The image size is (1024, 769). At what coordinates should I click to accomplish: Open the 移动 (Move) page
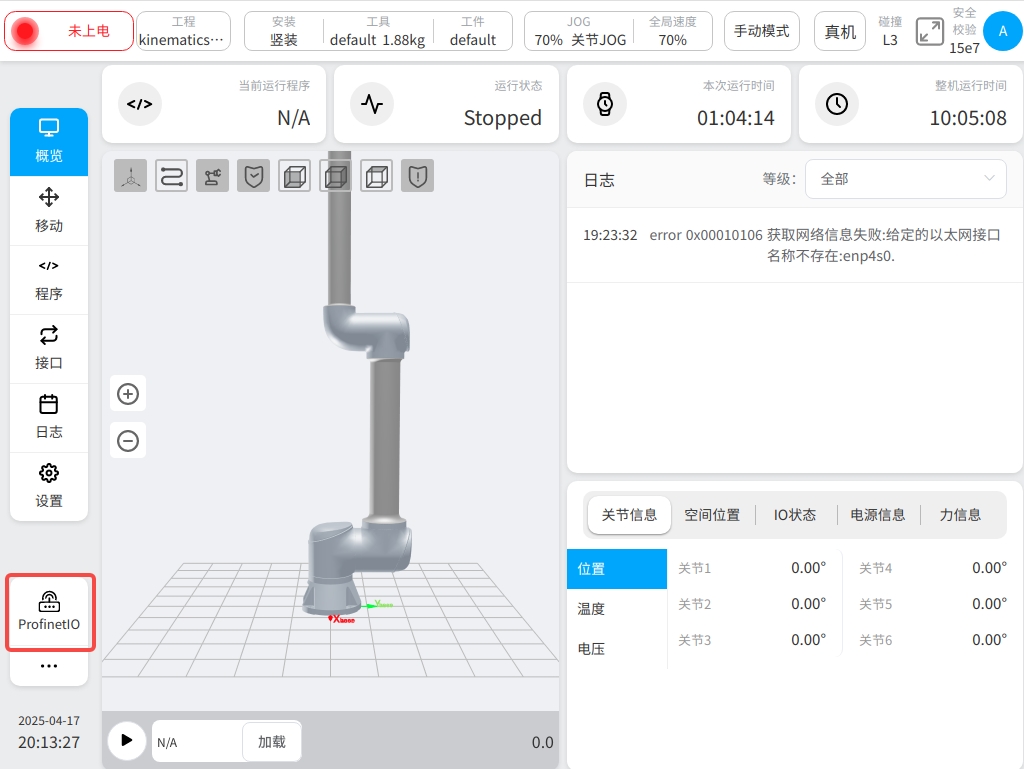(x=49, y=210)
